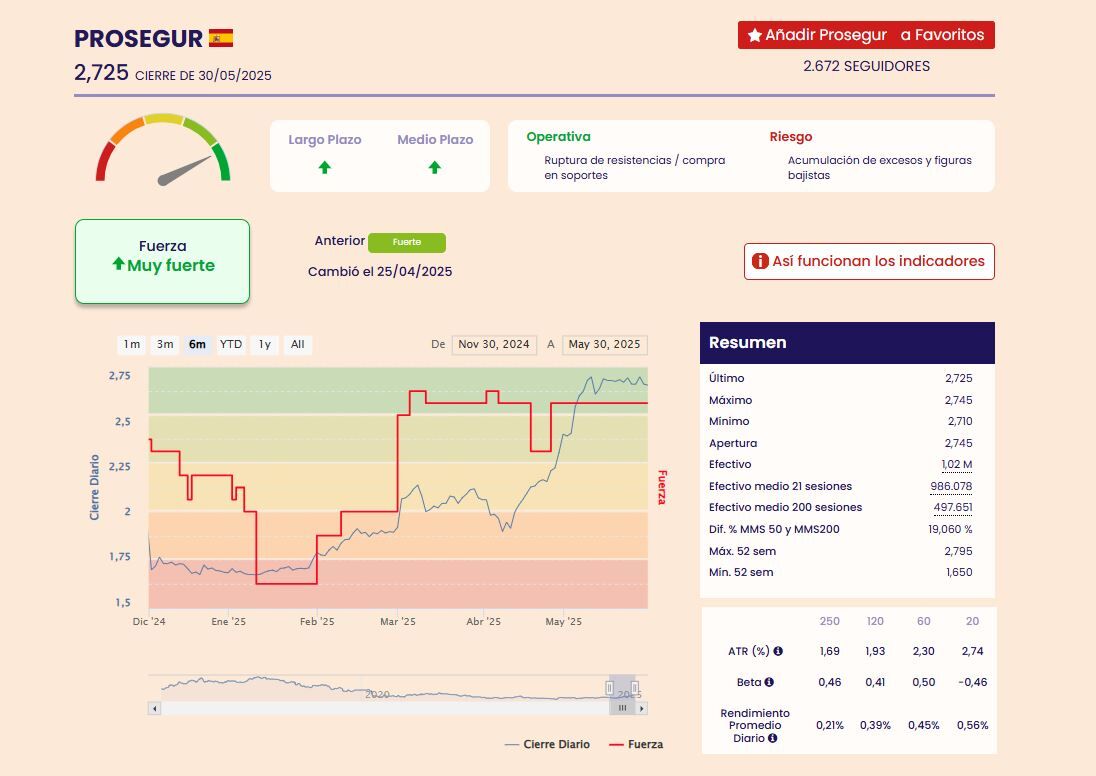Open Así funcionan los indicadores

[869, 261]
